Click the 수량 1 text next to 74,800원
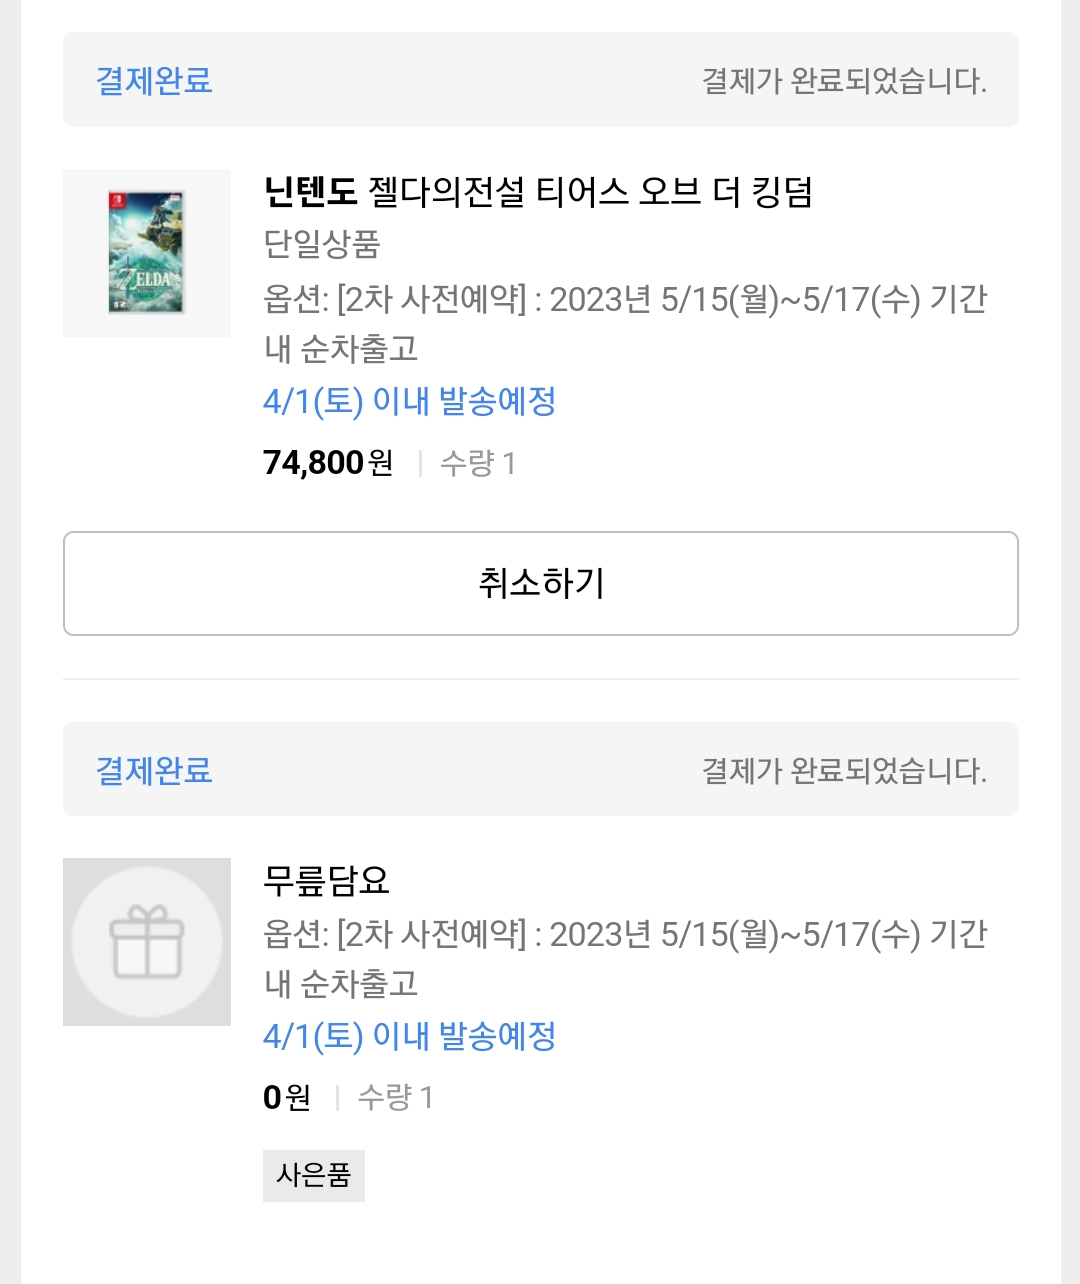Image resolution: width=1080 pixels, height=1284 pixels. 478,463
